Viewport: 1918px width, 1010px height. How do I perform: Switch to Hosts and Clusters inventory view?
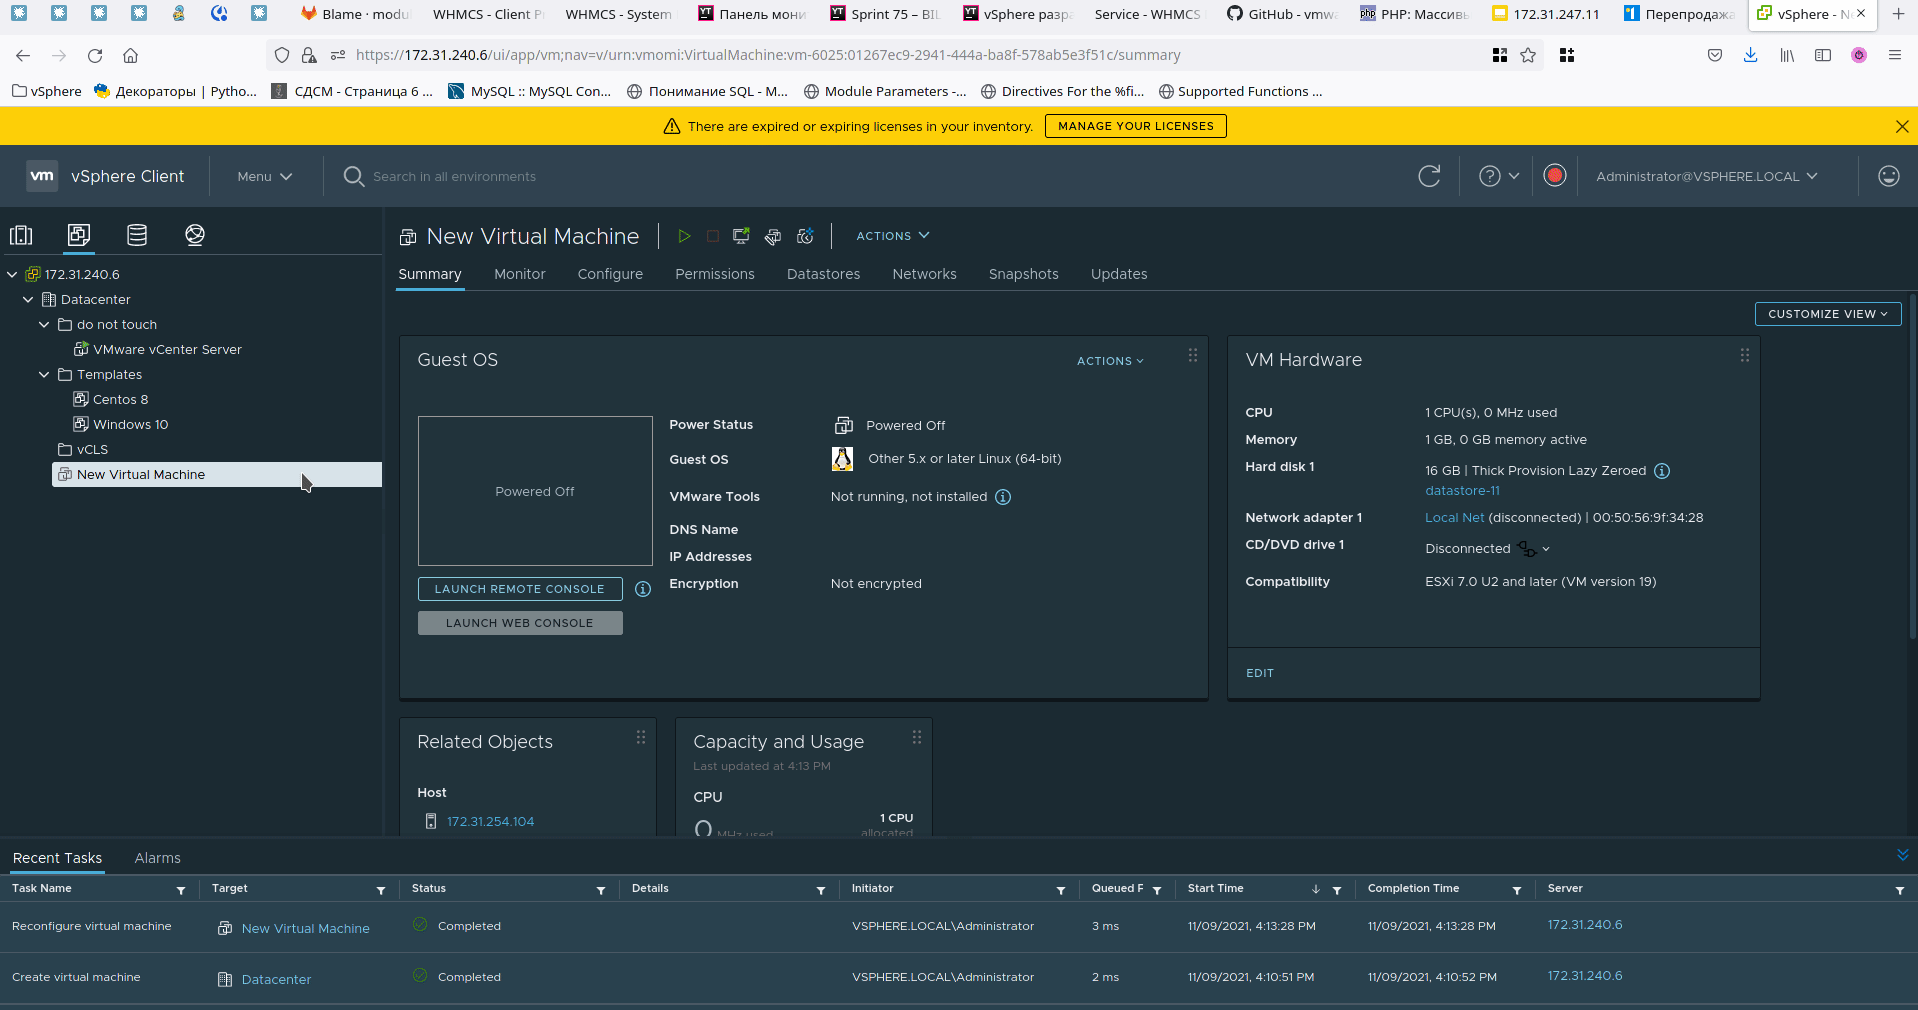click(21, 235)
